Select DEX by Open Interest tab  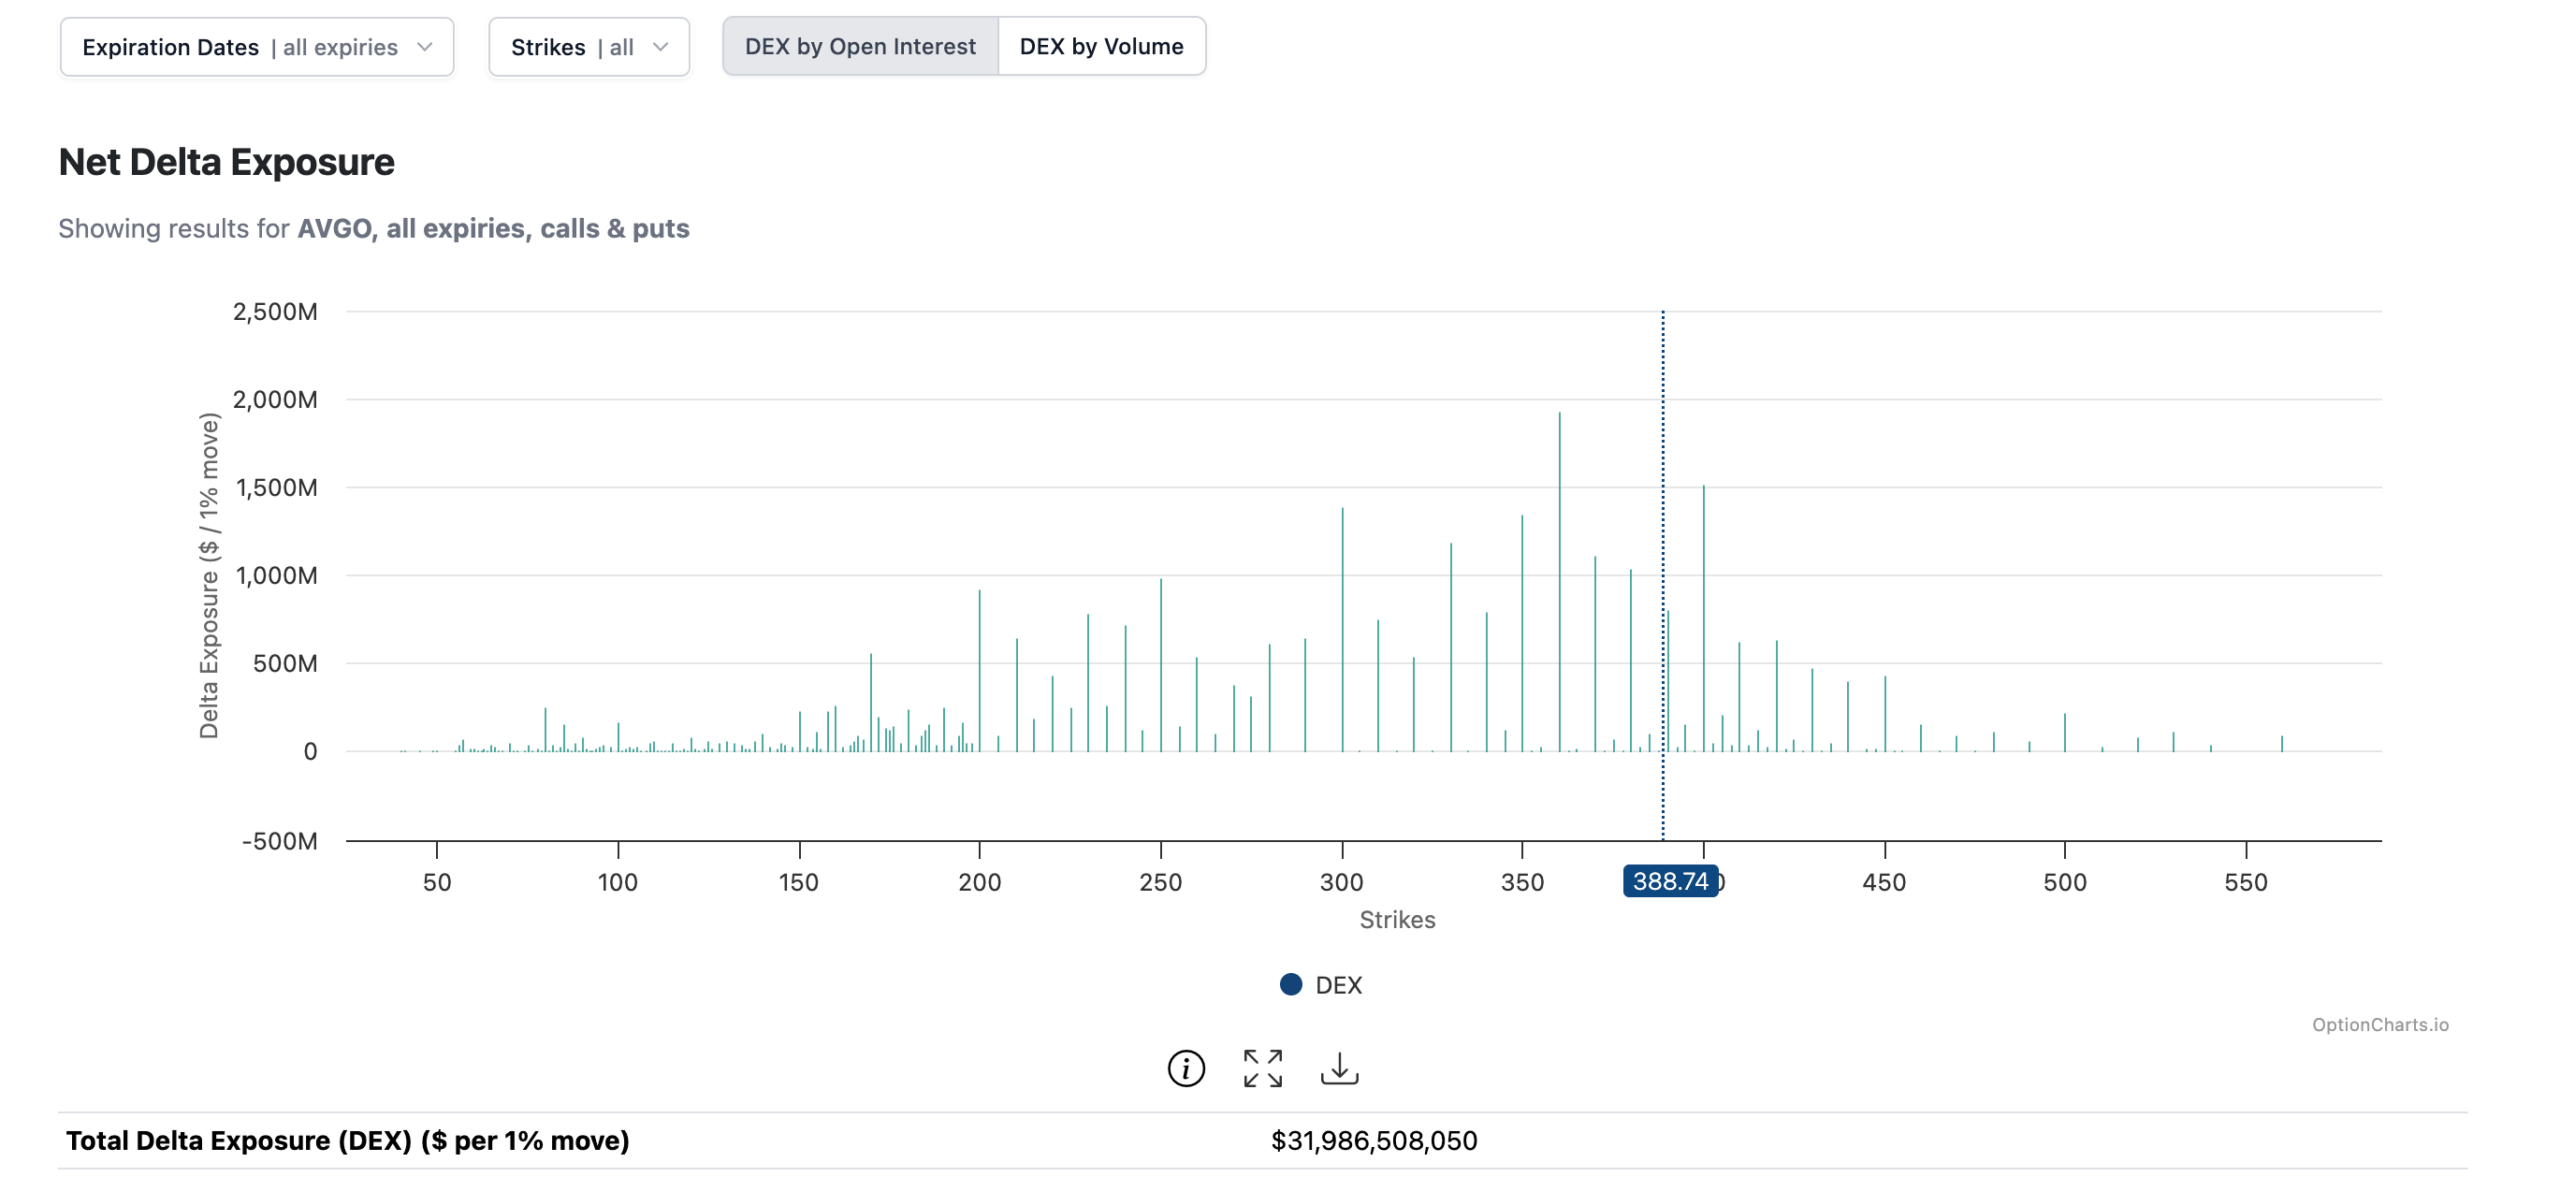pyautogui.click(x=860, y=47)
